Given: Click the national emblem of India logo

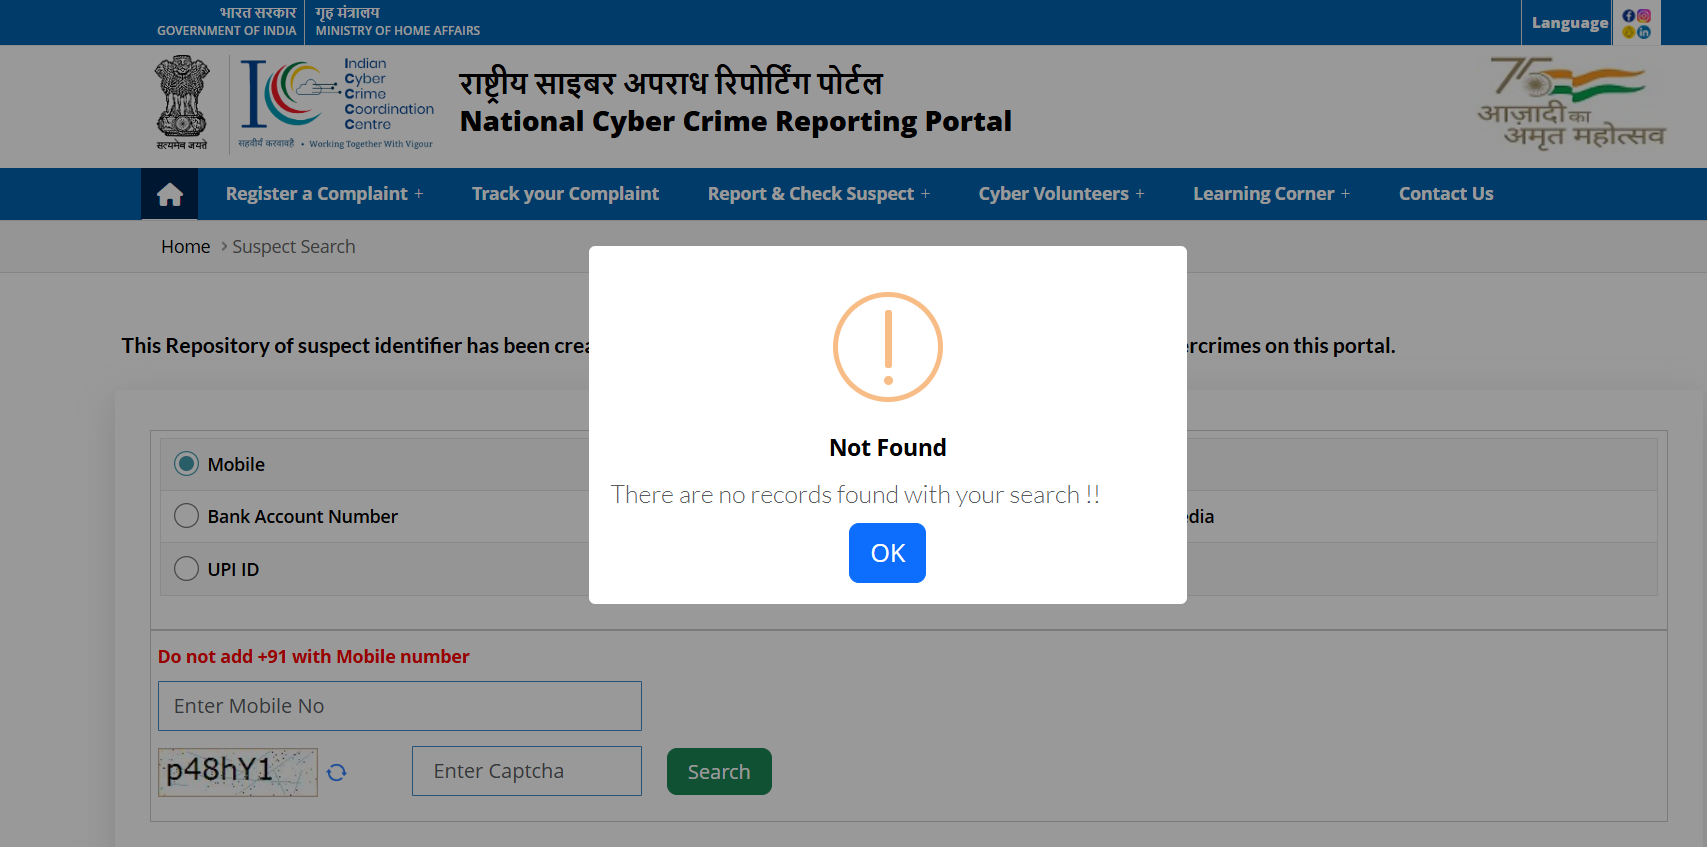Looking at the screenshot, I should [x=182, y=104].
